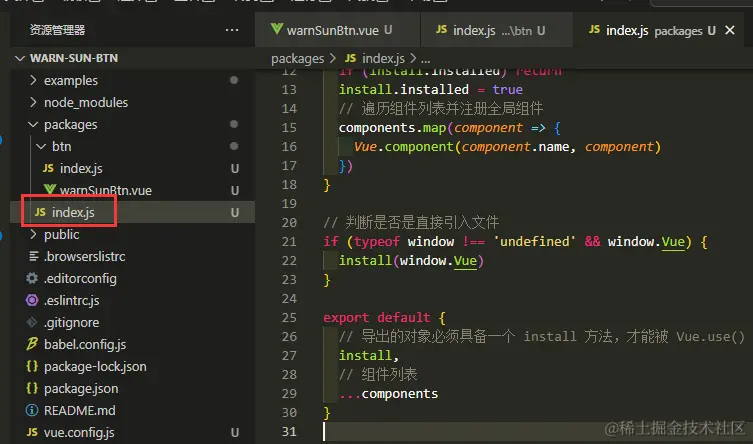Click packages in the breadcrumb
This screenshot has width=753, height=444.
(297, 59)
